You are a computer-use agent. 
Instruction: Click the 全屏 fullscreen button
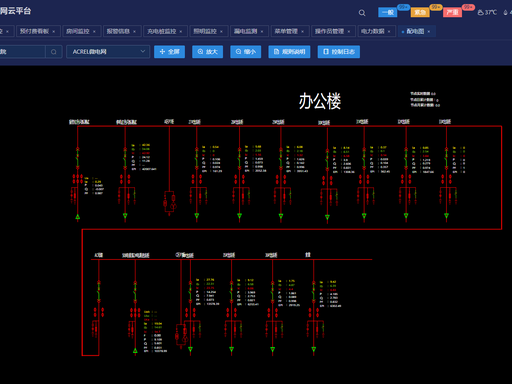tap(169, 52)
